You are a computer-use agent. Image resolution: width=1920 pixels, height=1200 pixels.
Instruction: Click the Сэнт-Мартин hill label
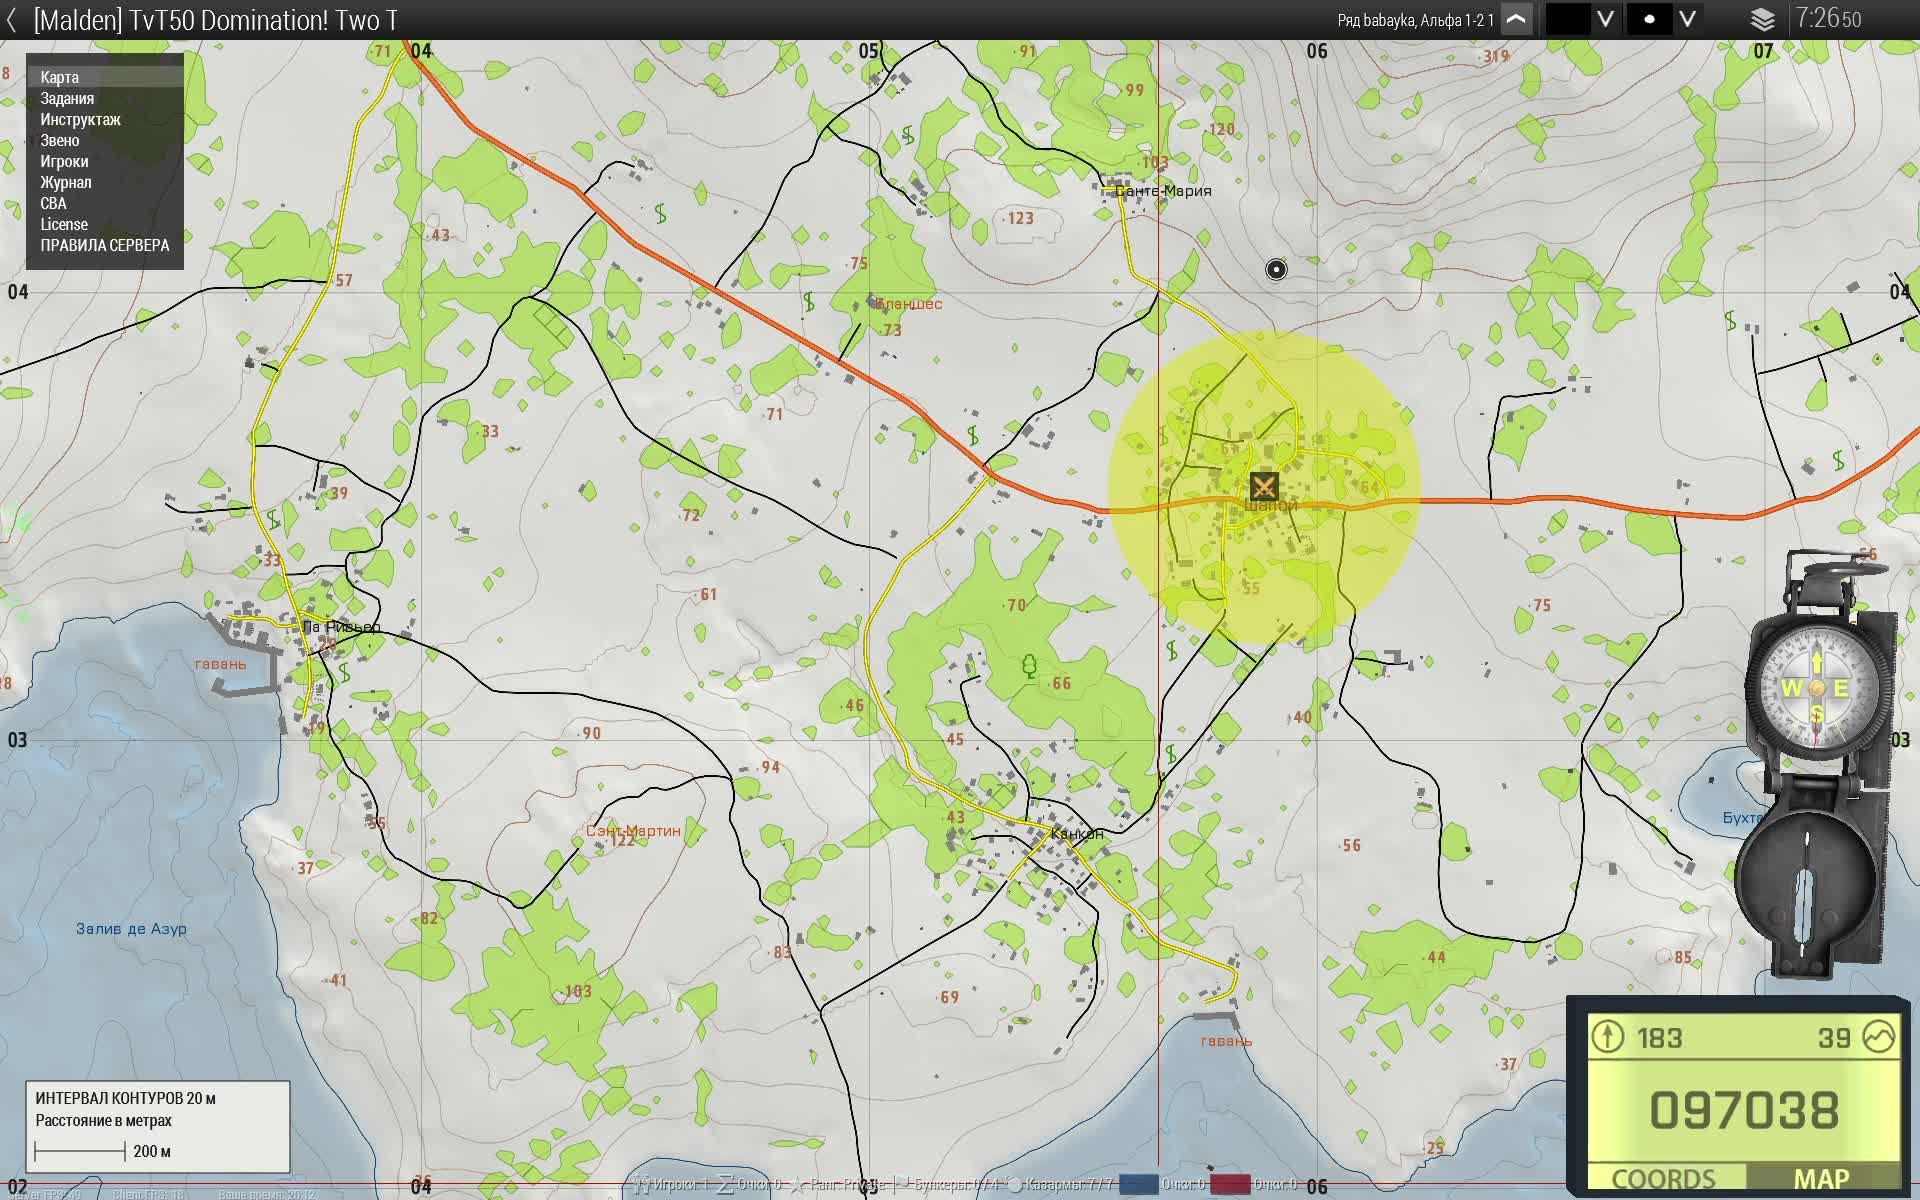[633, 830]
